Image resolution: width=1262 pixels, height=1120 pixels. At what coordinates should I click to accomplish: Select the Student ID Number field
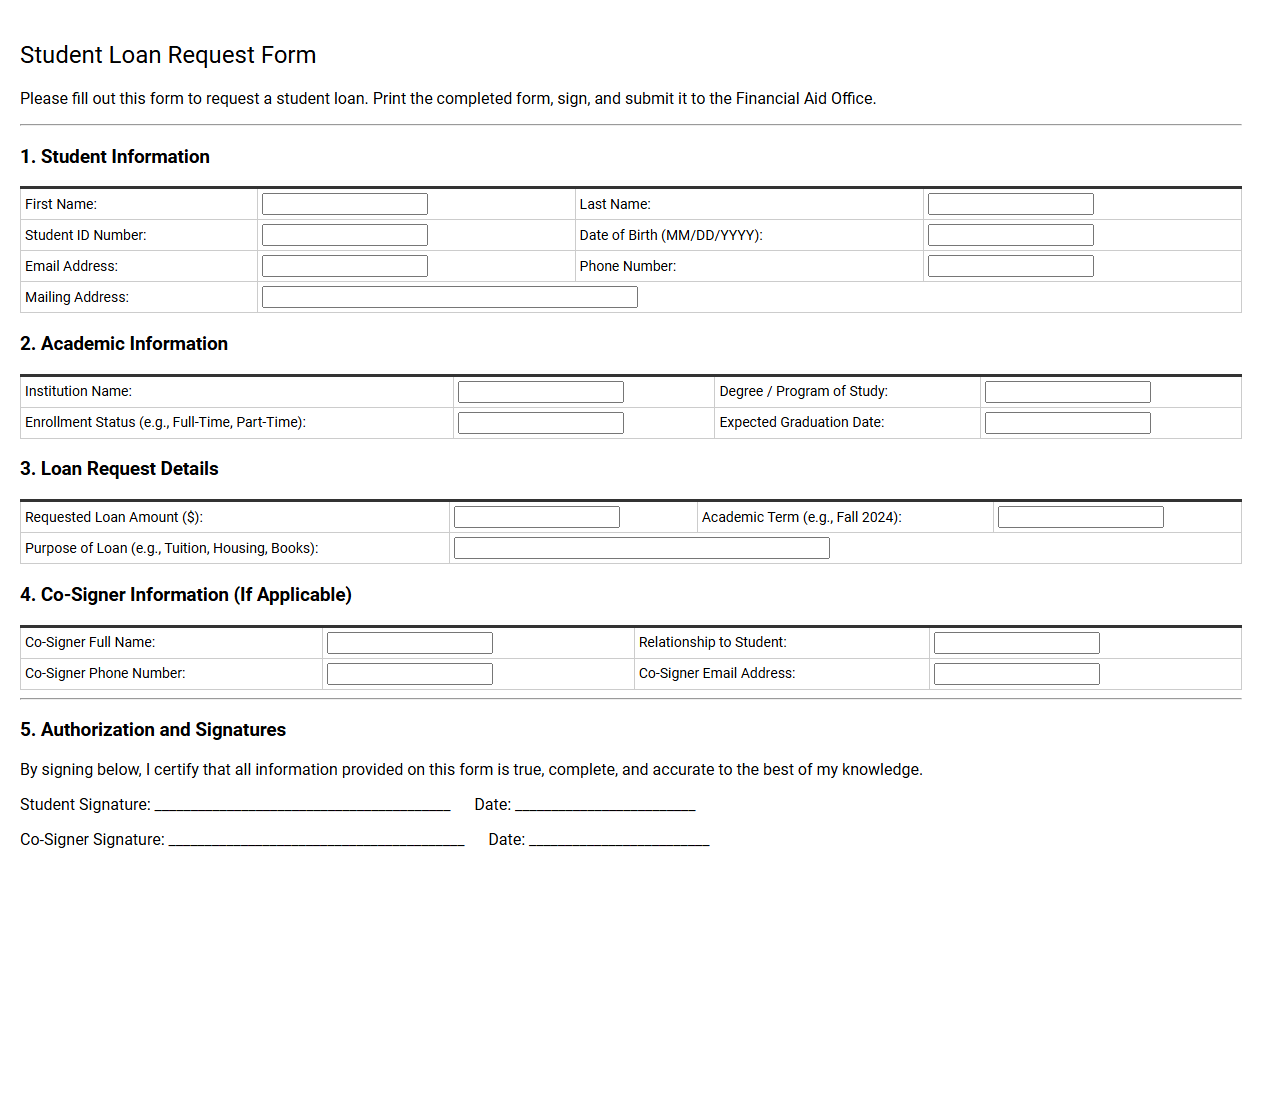coord(345,235)
